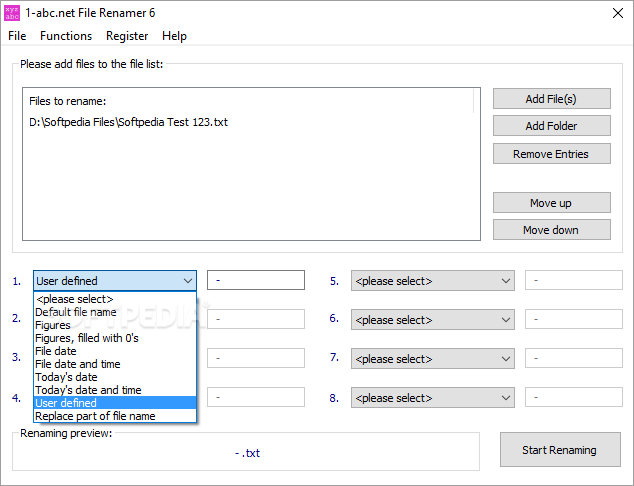Click the slot 5 text input field
Image resolution: width=634 pixels, height=486 pixels.
(574, 280)
